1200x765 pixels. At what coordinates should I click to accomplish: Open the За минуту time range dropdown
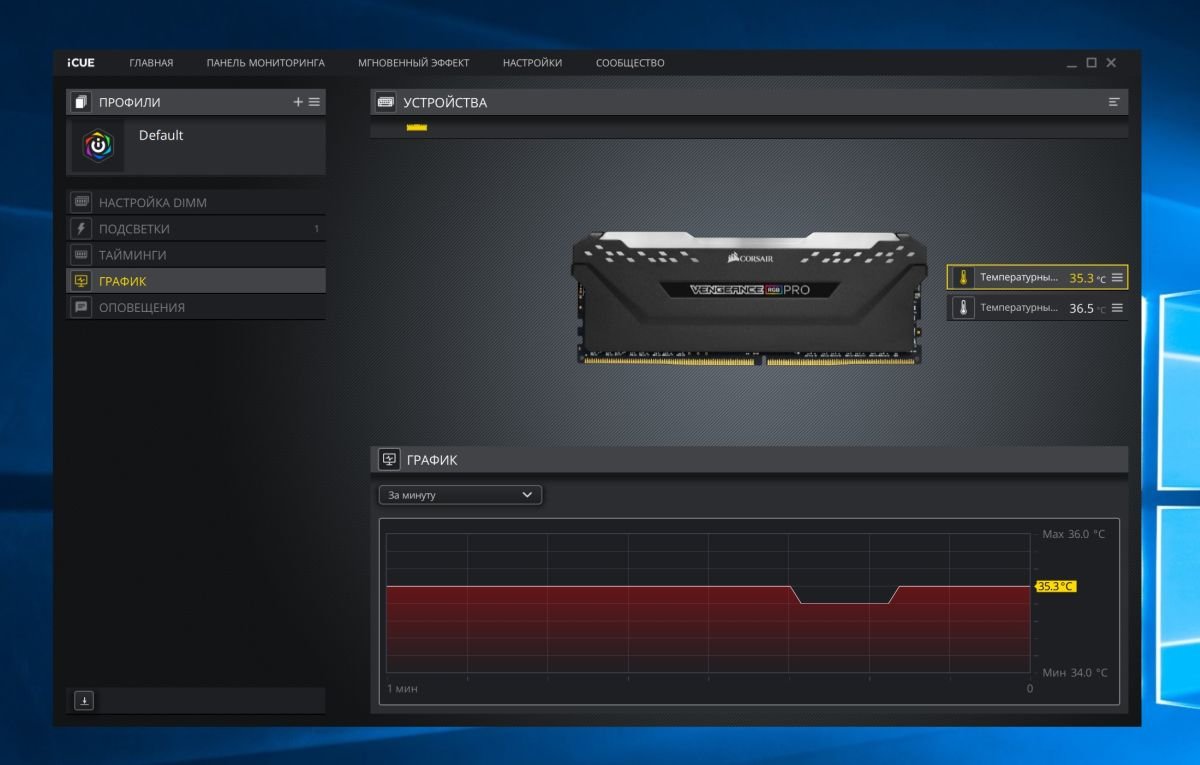(460, 495)
